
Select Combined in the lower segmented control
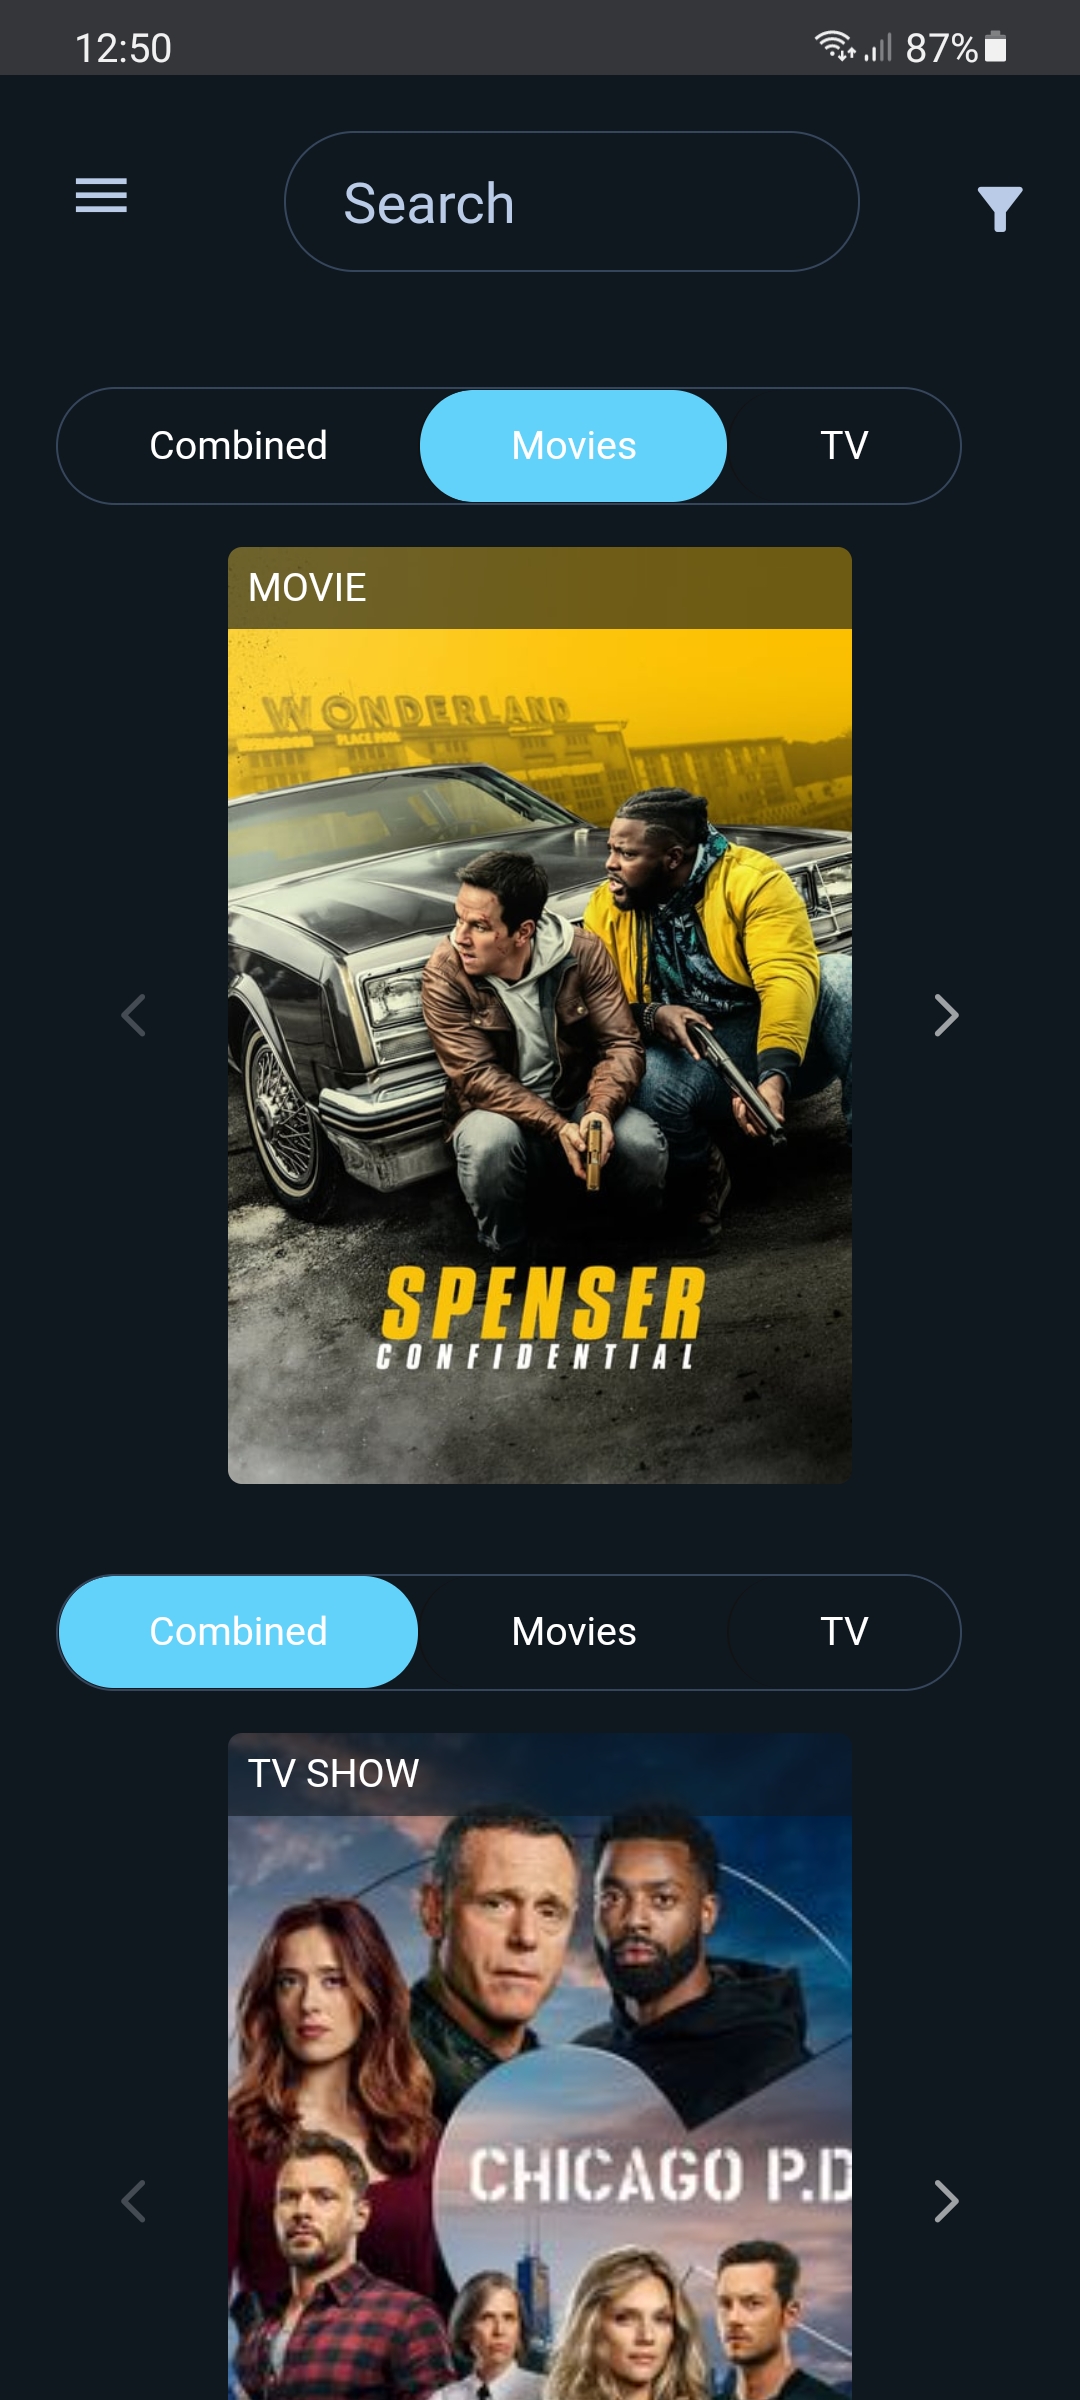click(x=239, y=1632)
